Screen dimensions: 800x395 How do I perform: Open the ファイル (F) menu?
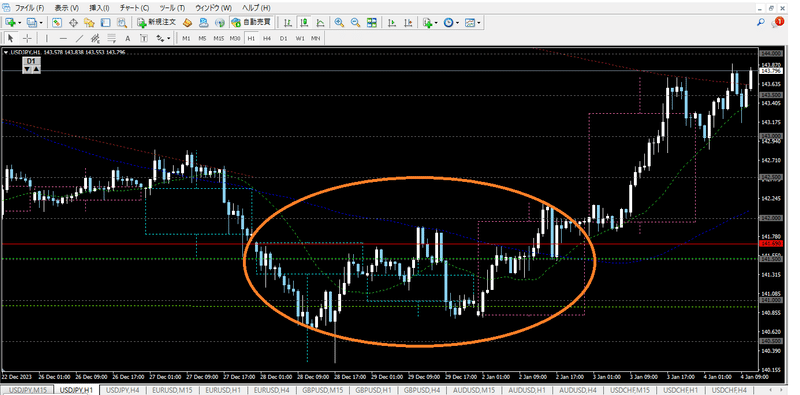click(x=29, y=8)
